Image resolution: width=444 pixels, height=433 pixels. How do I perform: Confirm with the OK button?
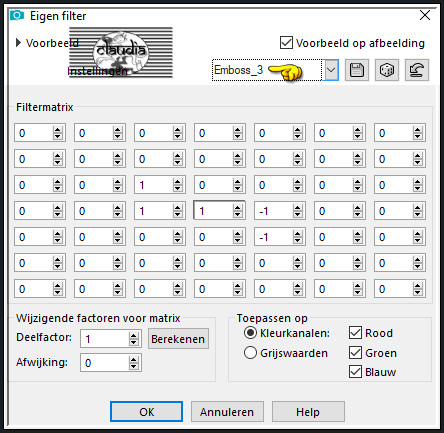(x=147, y=412)
